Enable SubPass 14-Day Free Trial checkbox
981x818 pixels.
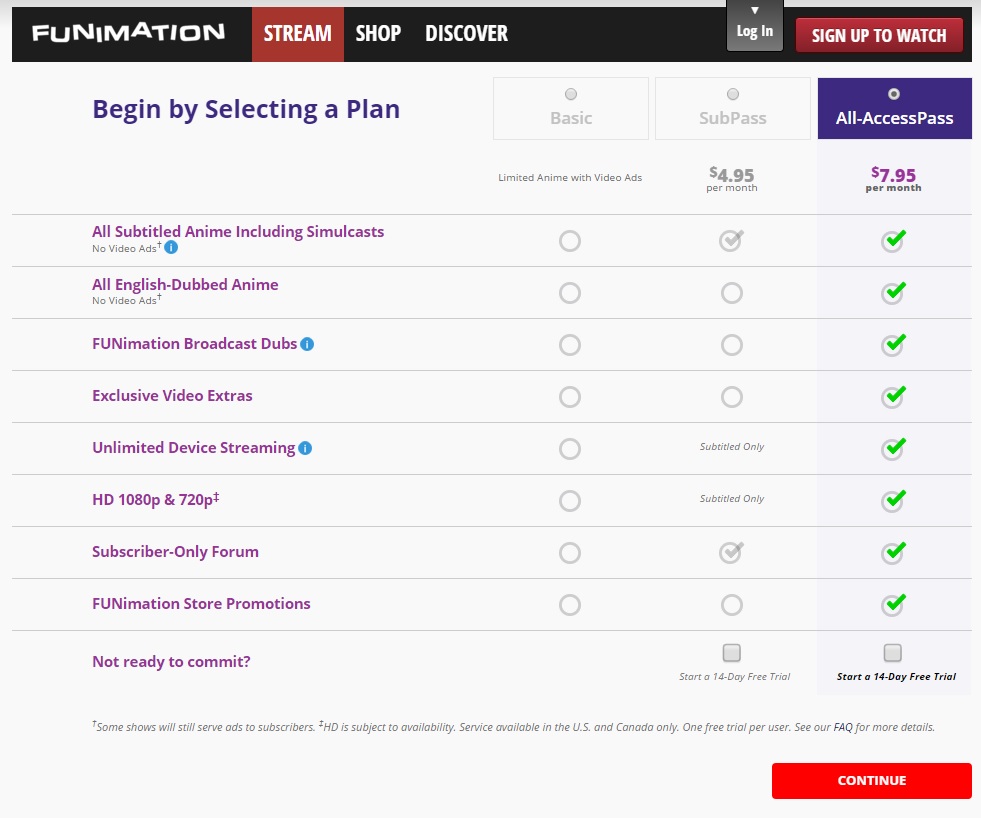[x=732, y=653]
